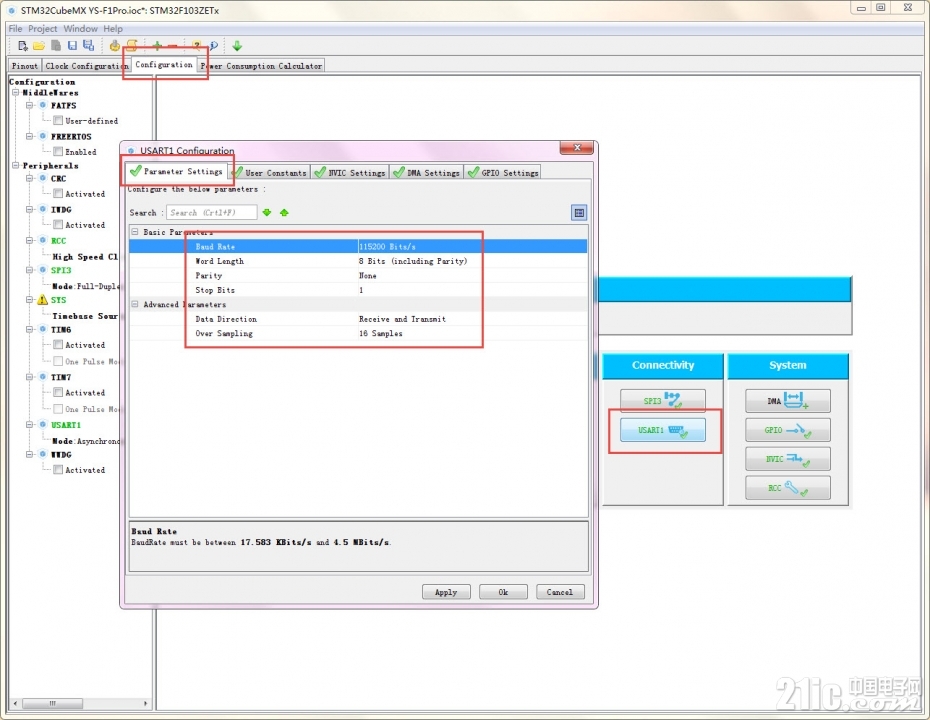Open the Help menu
Image resolution: width=930 pixels, height=720 pixels.
pyautogui.click(x=113, y=28)
